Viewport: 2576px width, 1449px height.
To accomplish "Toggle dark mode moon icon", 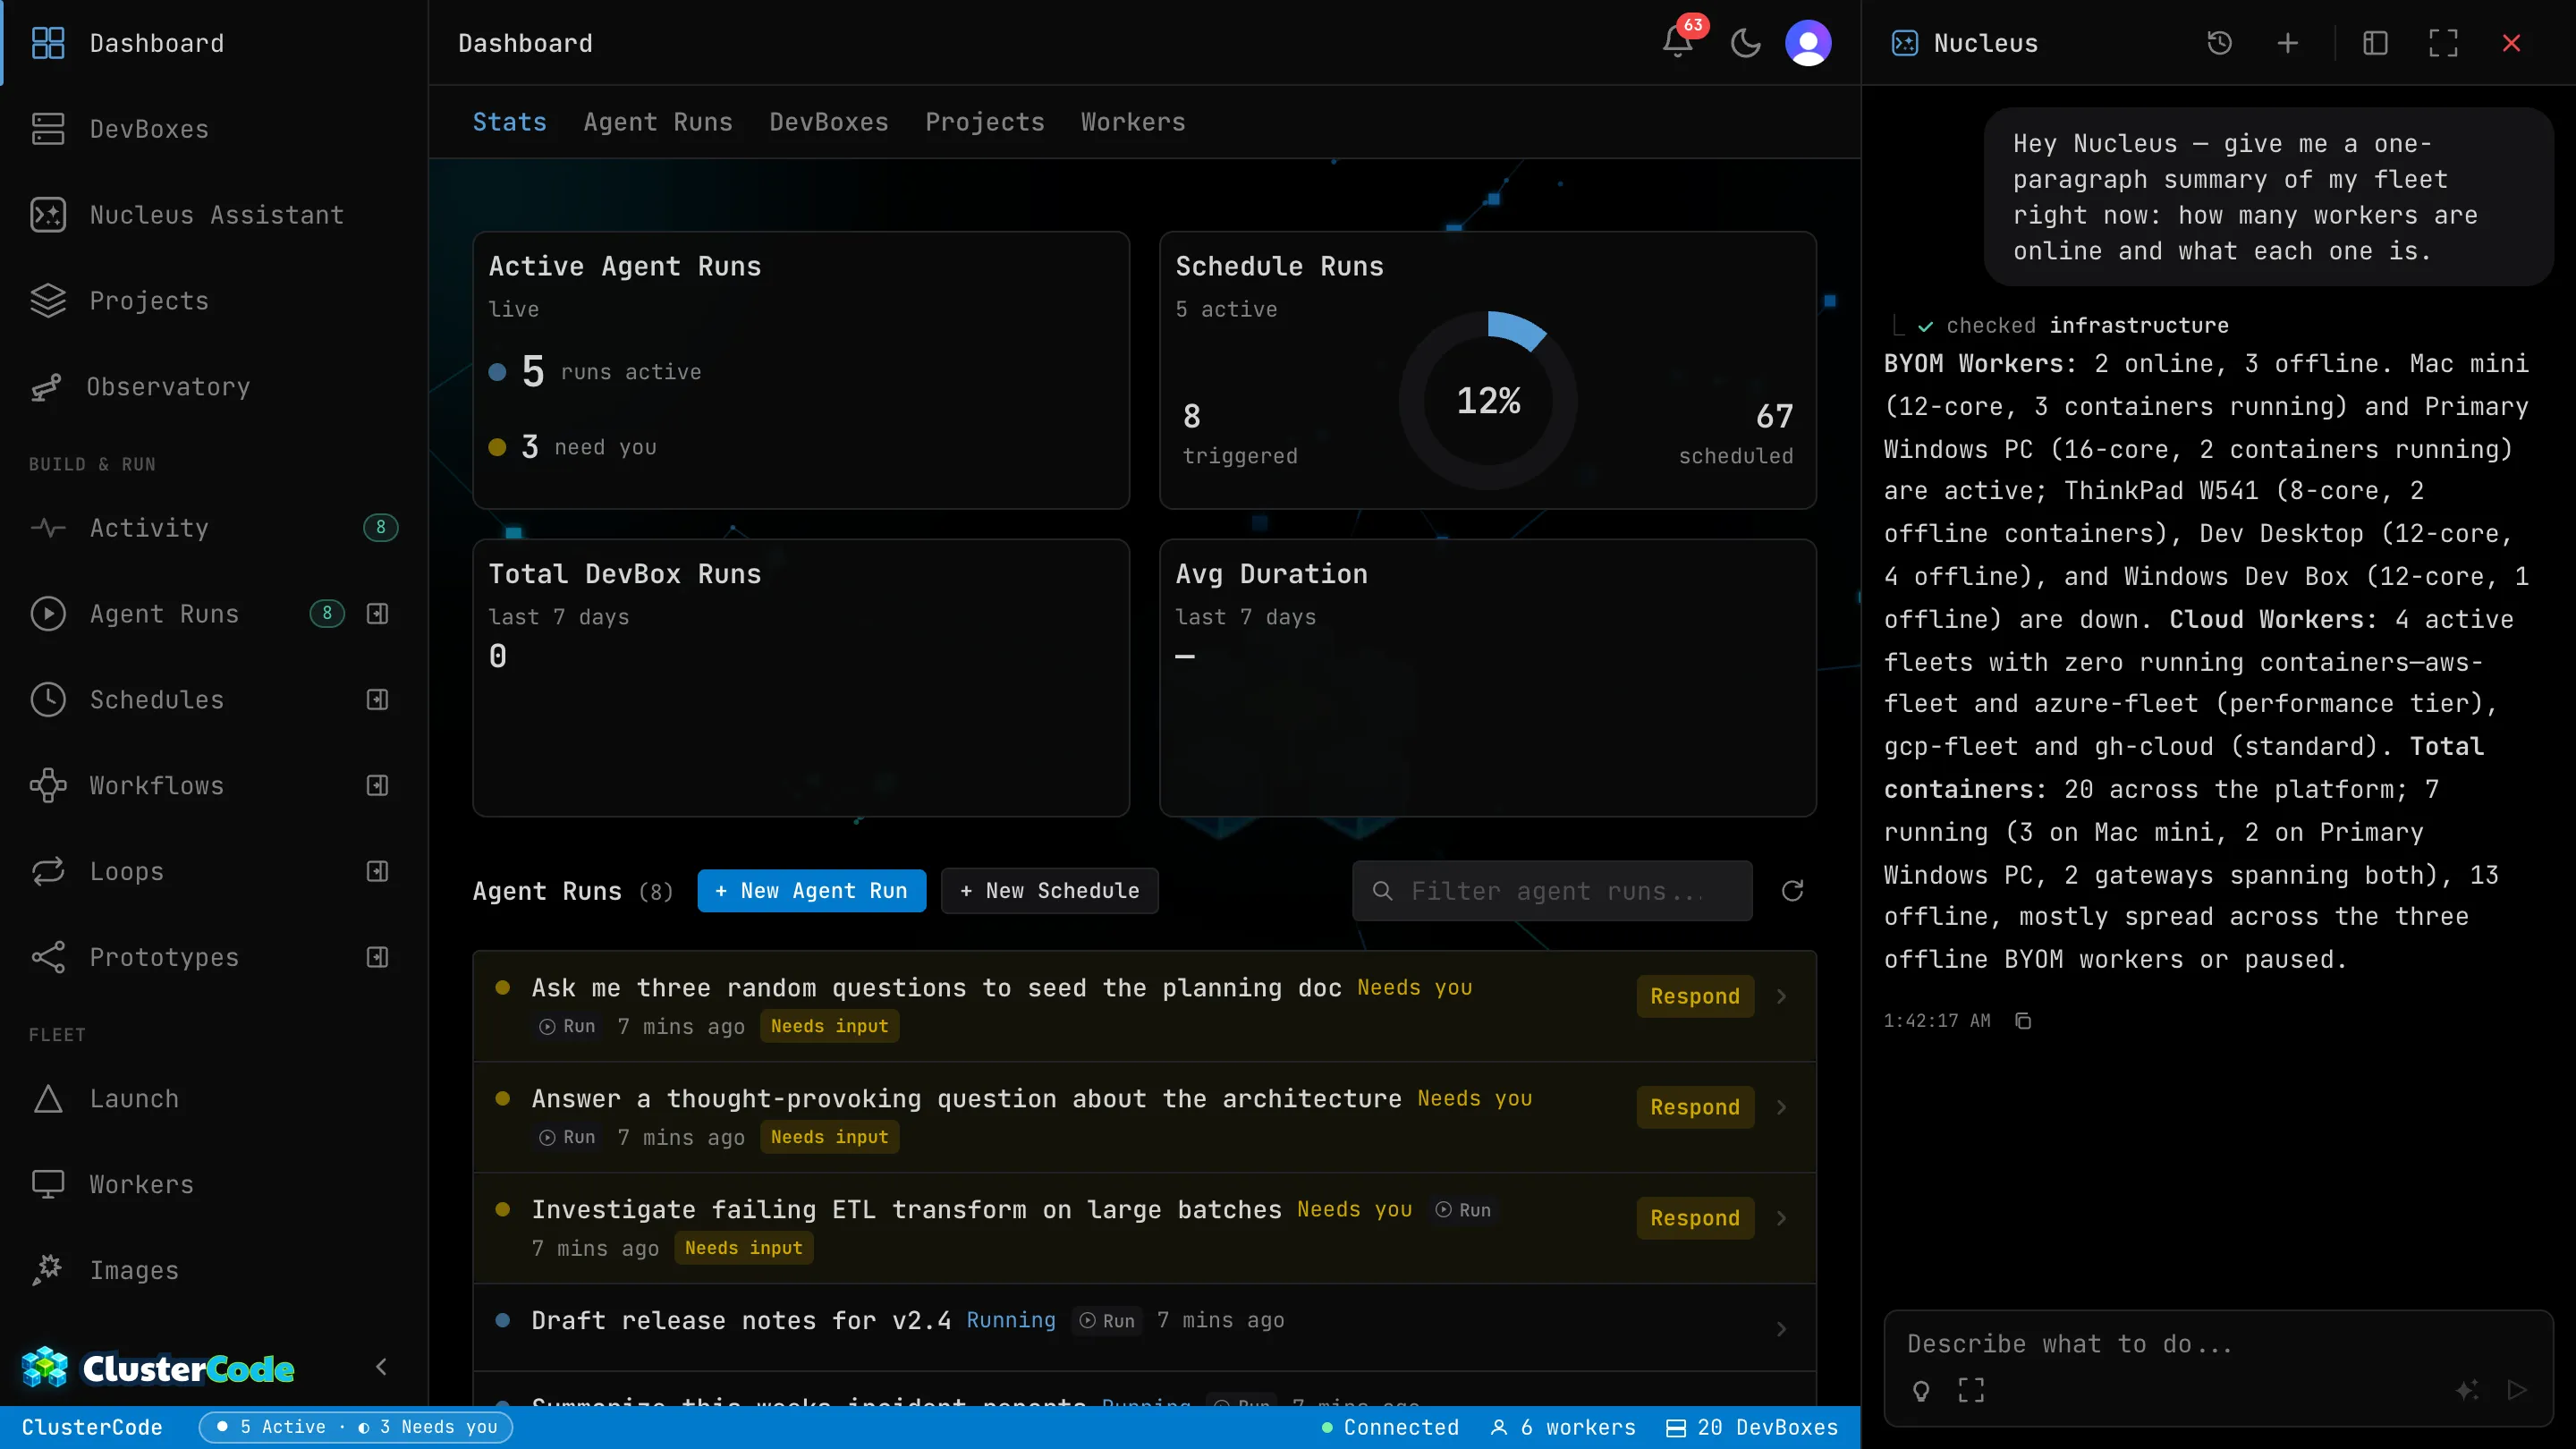I will pyautogui.click(x=1745, y=43).
